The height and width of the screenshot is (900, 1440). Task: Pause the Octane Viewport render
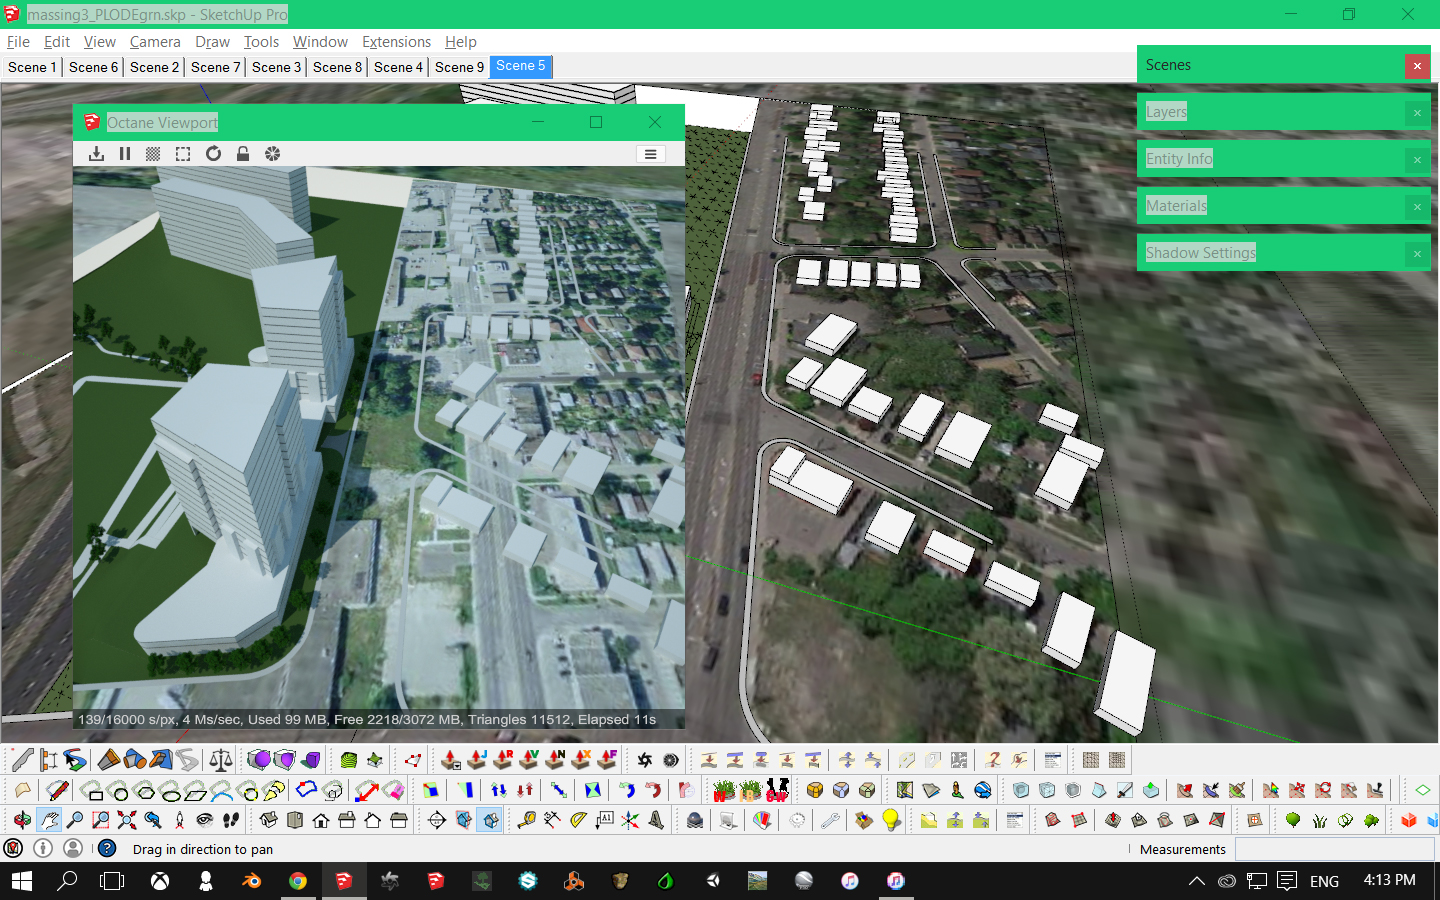pos(125,154)
